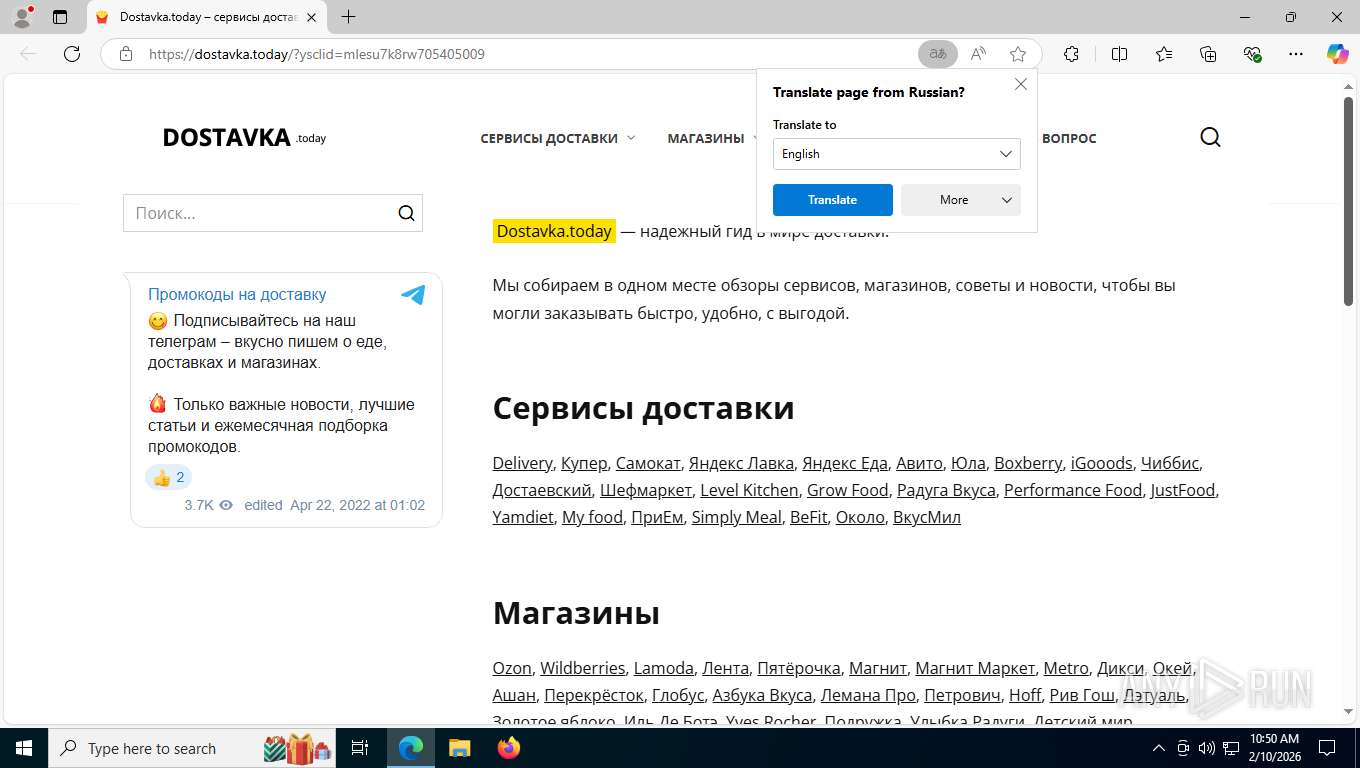The width and height of the screenshot is (1360, 768).
Task: Click the thumbs up reaction 2
Action: pyautogui.click(x=168, y=477)
